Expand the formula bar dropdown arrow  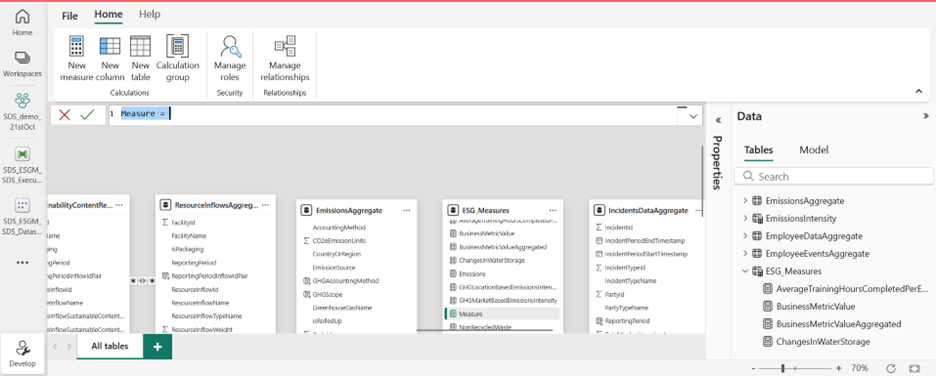693,116
